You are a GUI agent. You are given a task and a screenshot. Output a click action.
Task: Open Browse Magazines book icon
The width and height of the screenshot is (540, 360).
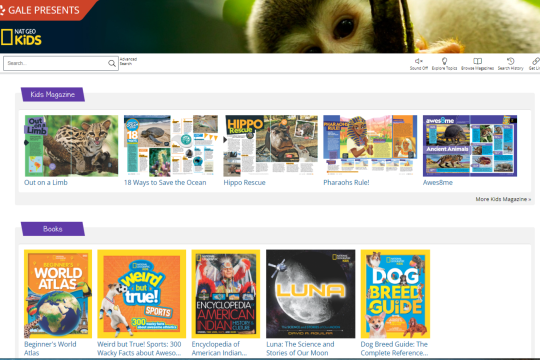[x=477, y=61]
